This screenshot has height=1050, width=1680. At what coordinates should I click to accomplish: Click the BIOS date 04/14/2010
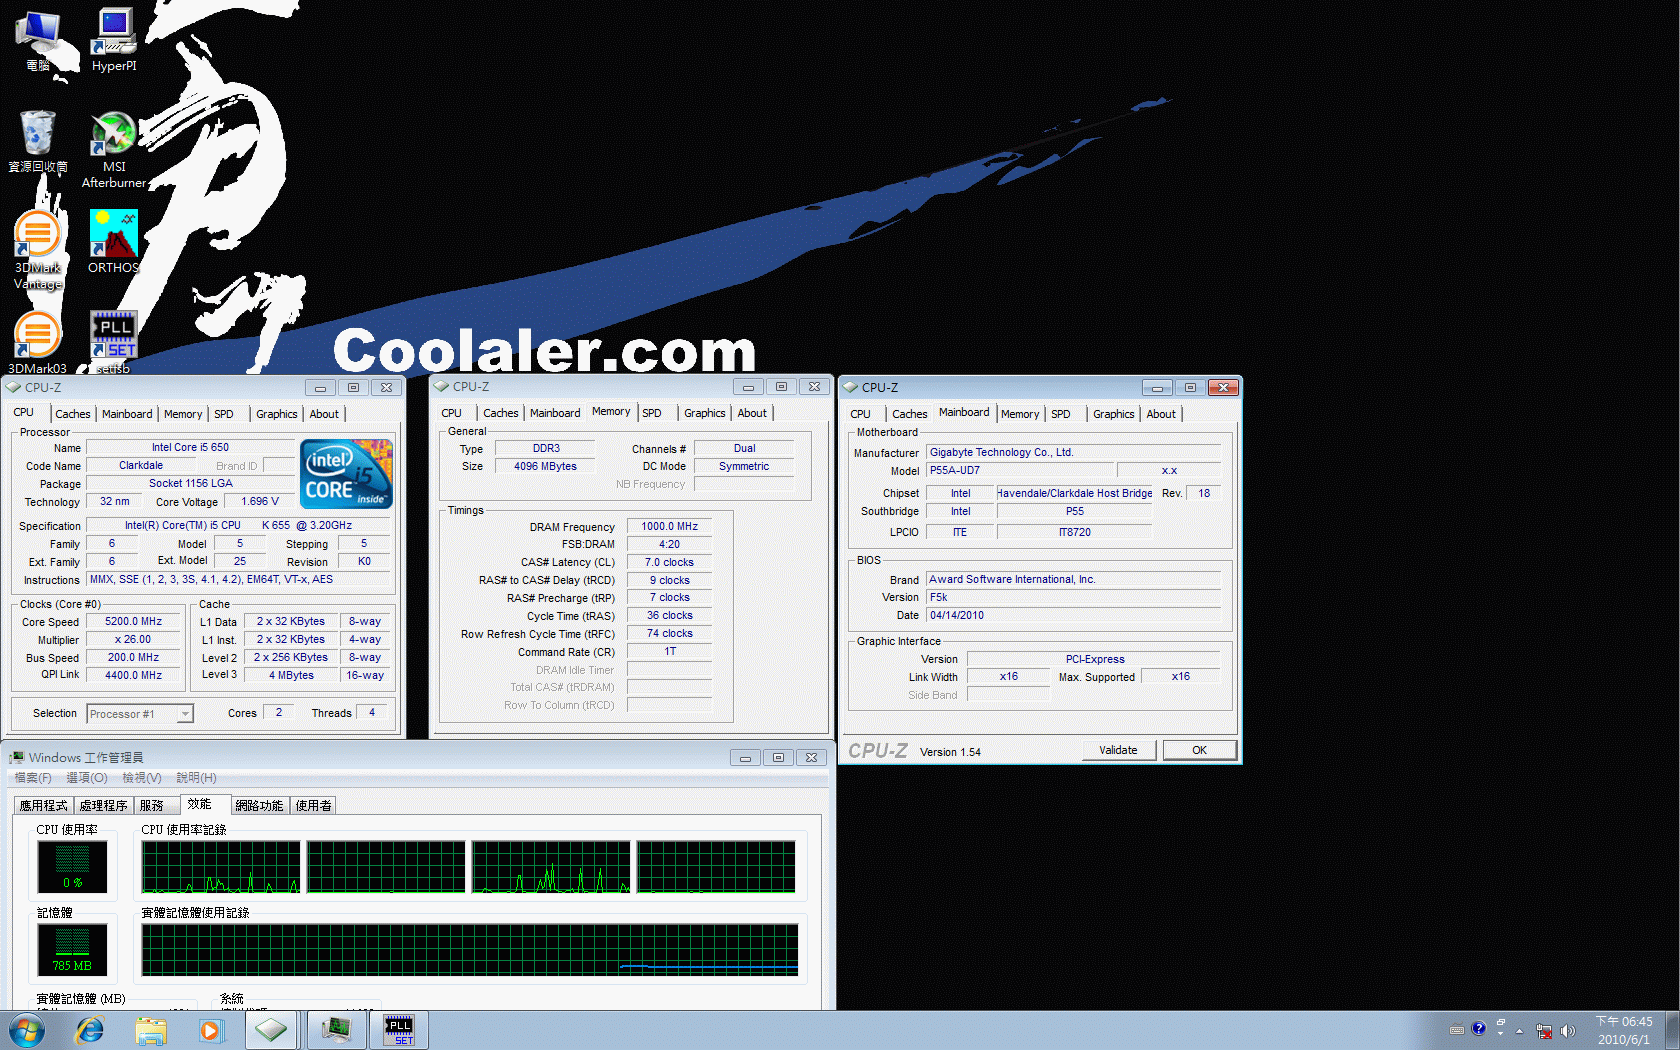click(x=1073, y=616)
